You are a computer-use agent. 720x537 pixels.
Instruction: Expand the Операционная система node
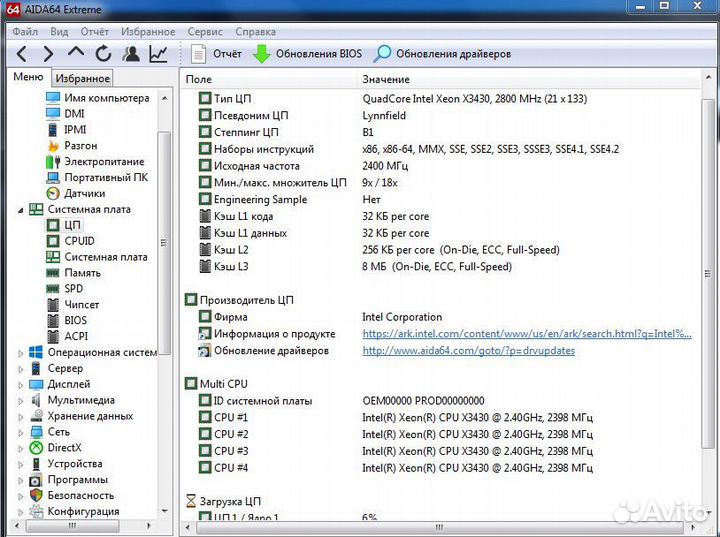[x=20, y=353]
